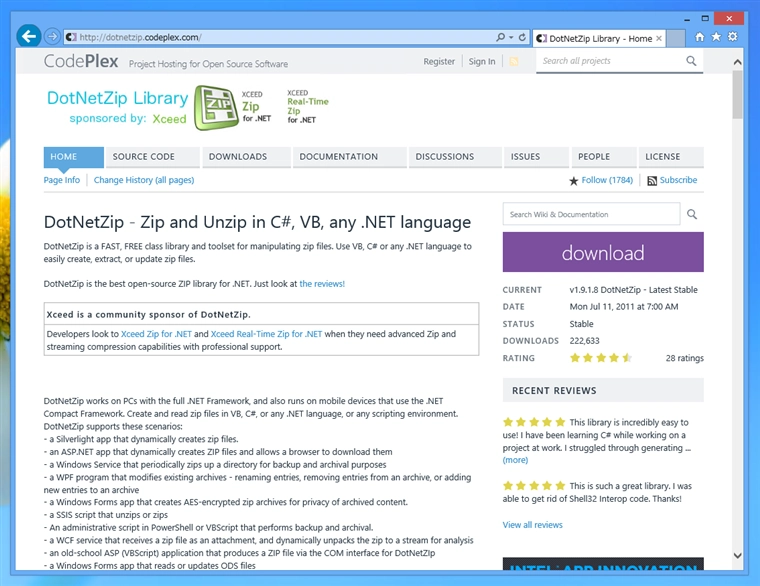Click the Register link
Screen dimensions: 760x586
(439, 62)
